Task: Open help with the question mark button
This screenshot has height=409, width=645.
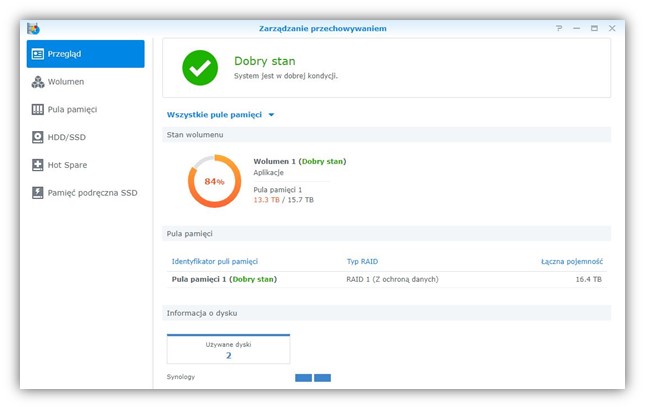Action: [558, 28]
